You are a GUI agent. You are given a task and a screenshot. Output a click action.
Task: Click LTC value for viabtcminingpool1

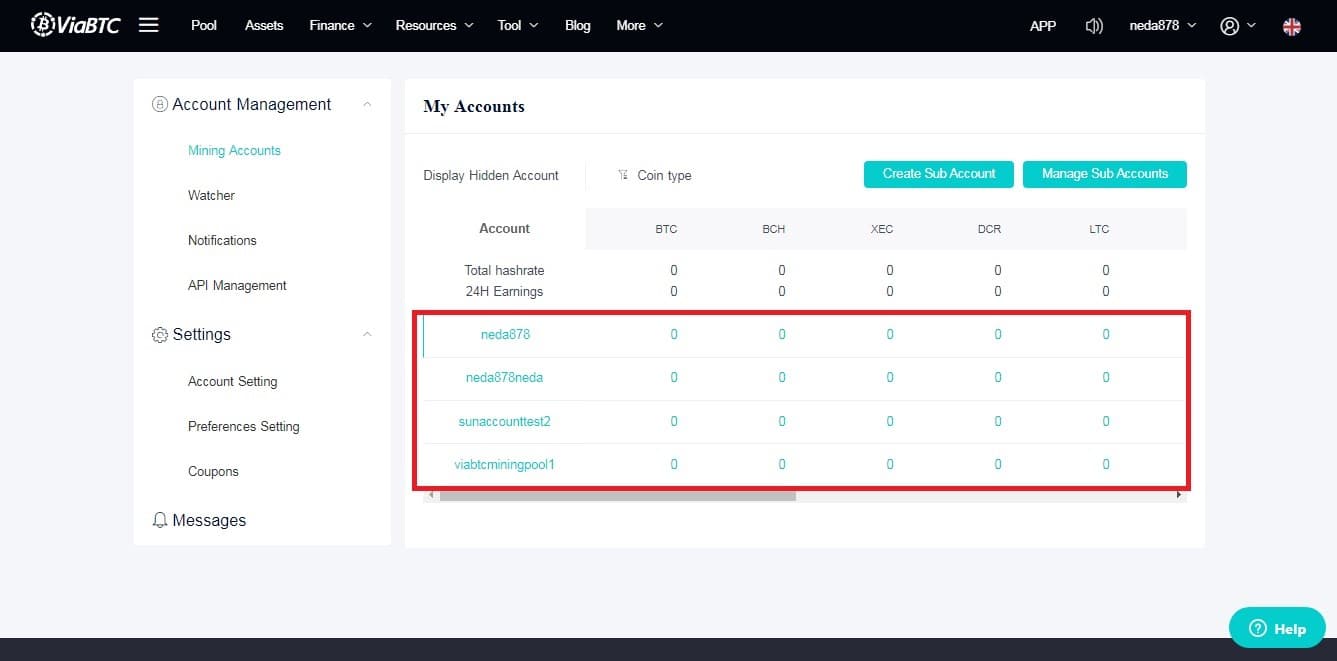click(x=1106, y=464)
